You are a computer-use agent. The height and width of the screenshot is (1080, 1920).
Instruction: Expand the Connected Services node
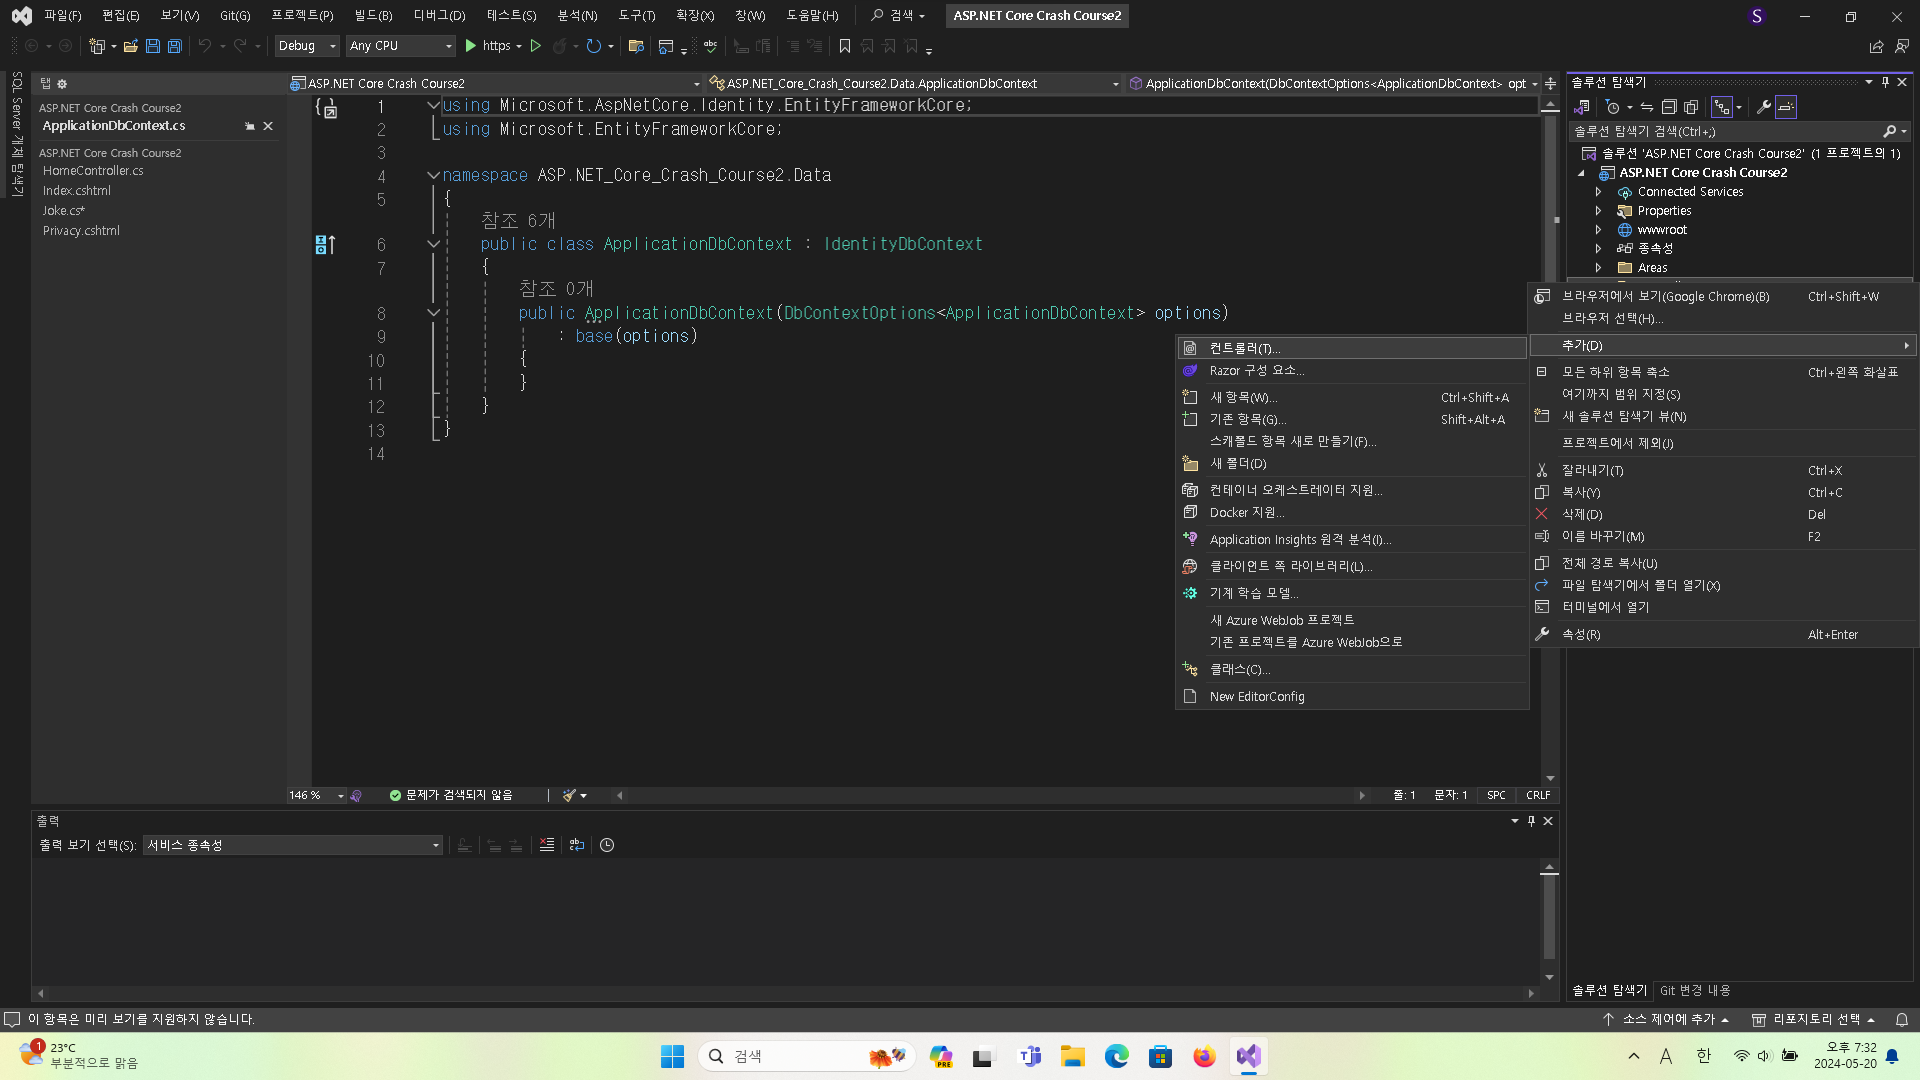pyautogui.click(x=1598, y=192)
